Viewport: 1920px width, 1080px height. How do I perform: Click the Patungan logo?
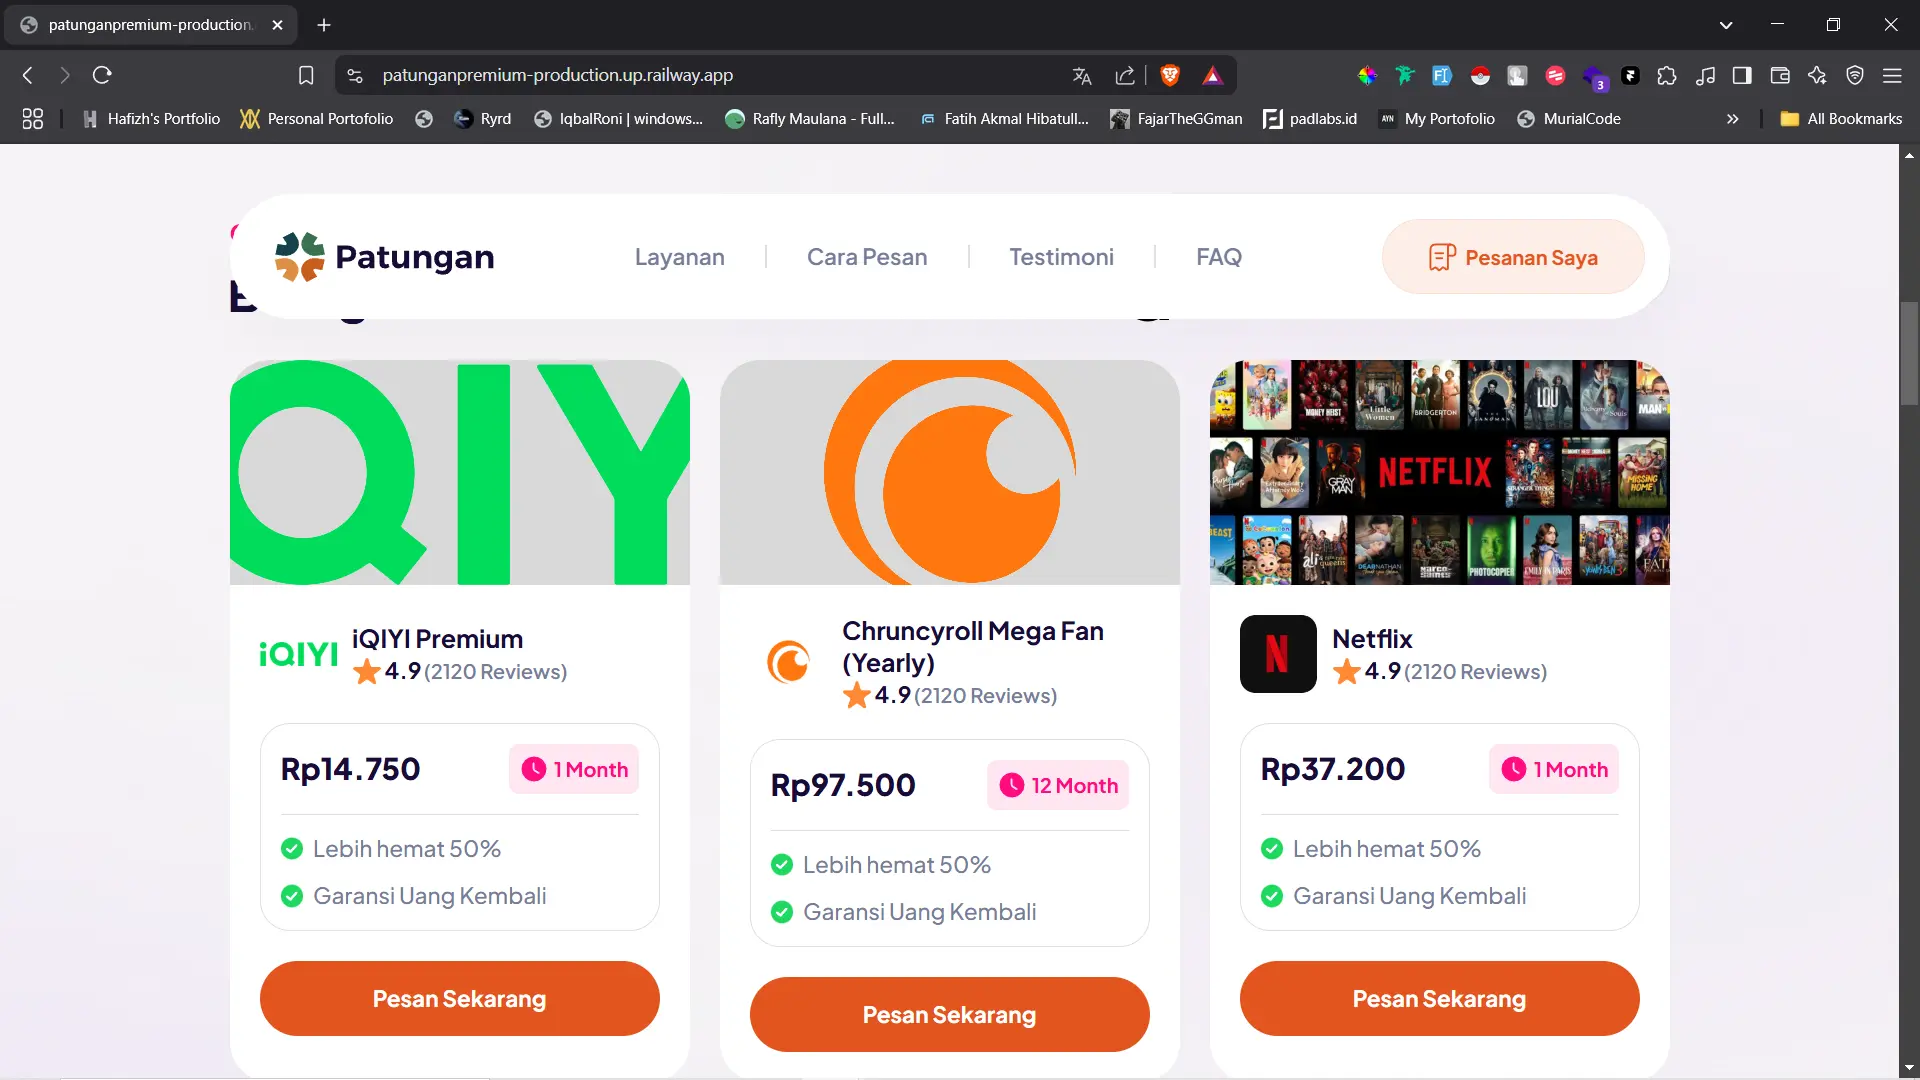click(384, 257)
